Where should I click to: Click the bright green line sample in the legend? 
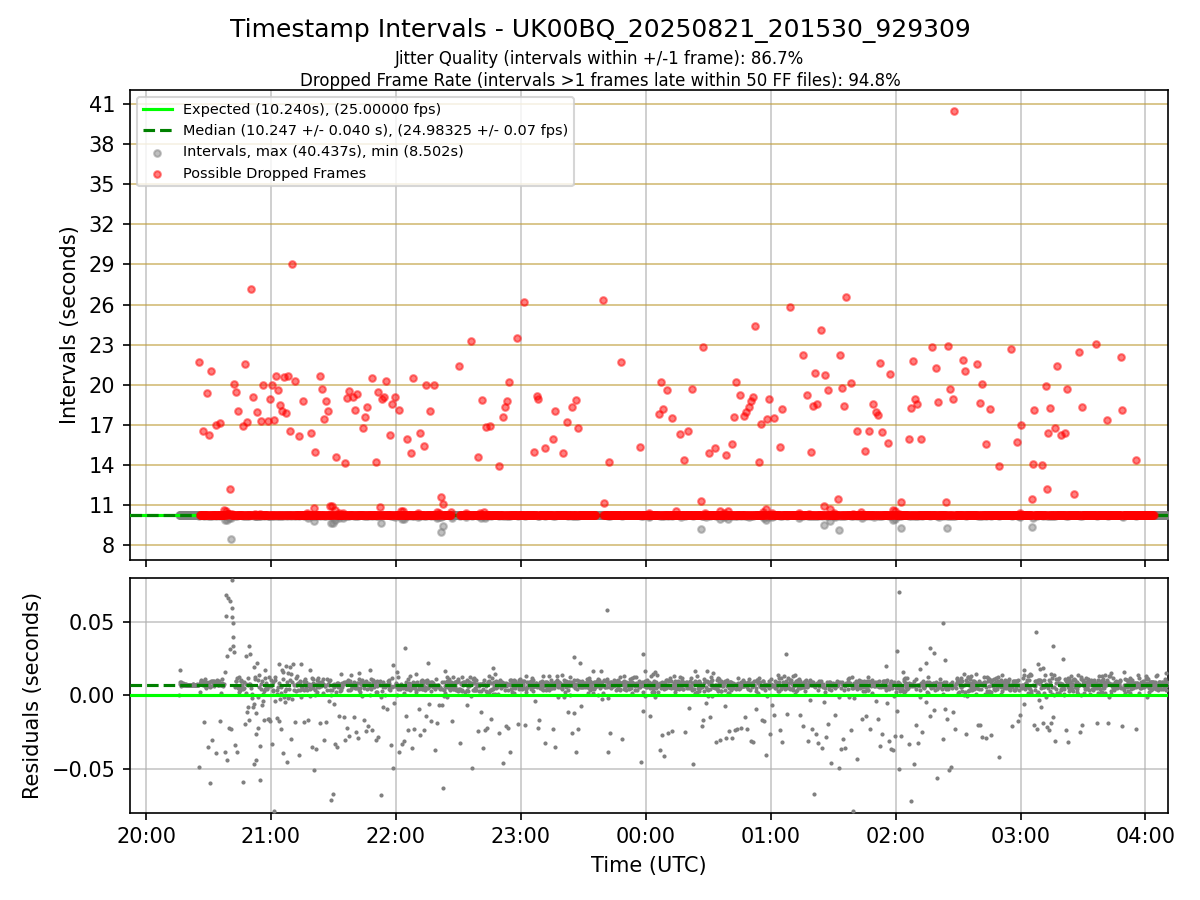click(x=158, y=110)
